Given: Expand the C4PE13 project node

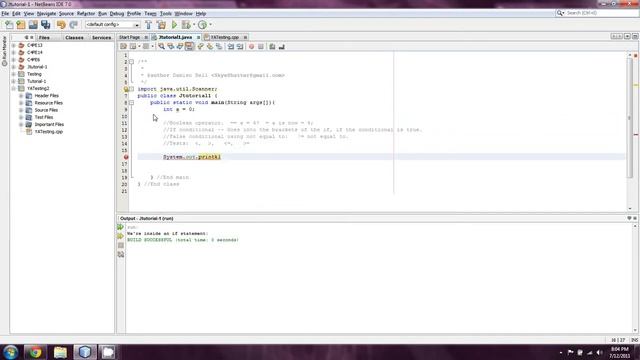Looking at the screenshot, I should (x=13, y=45).
